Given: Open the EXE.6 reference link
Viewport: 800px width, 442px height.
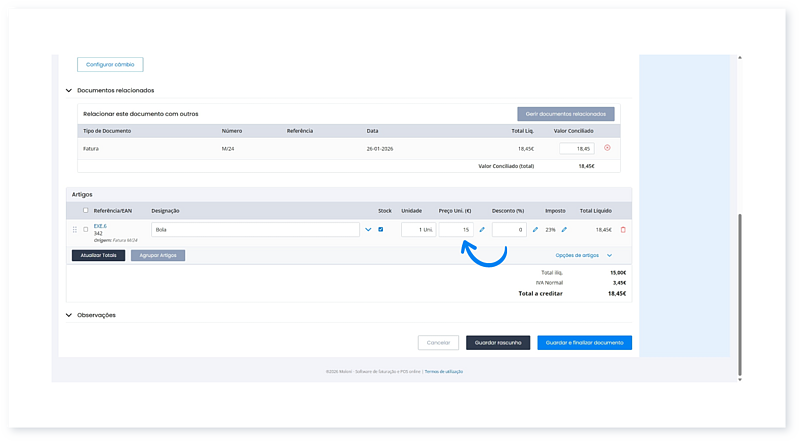Looking at the screenshot, I should coord(100,226).
